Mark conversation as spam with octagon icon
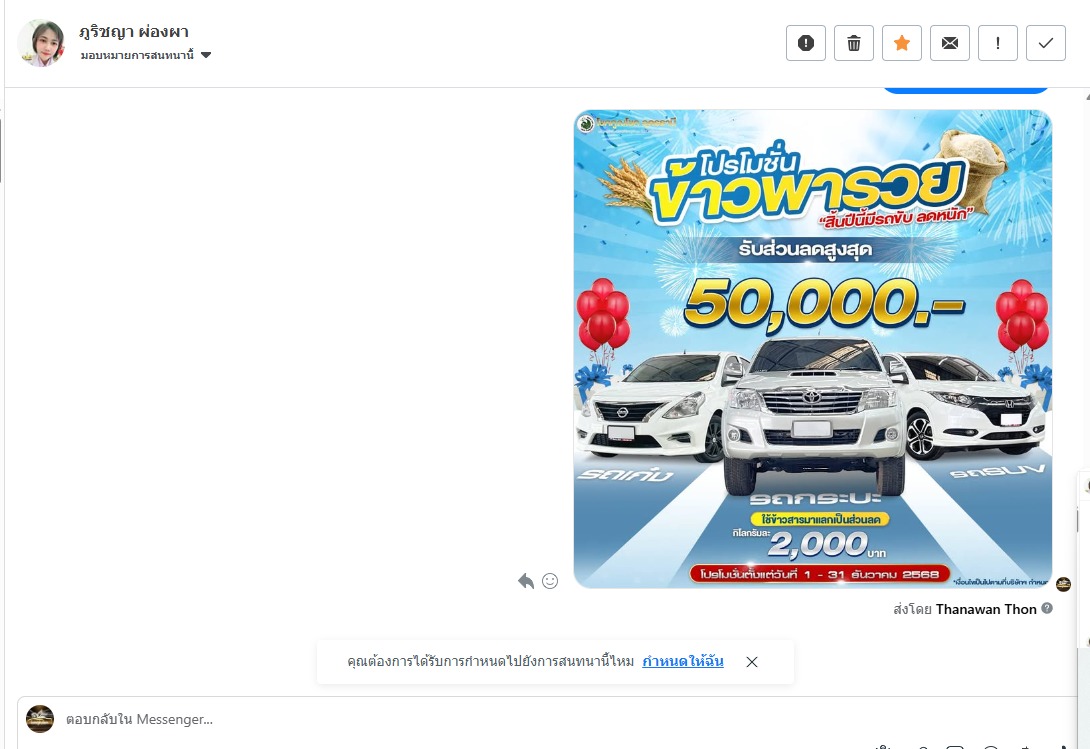This screenshot has width=1090, height=749. pyautogui.click(x=806, y=43)
